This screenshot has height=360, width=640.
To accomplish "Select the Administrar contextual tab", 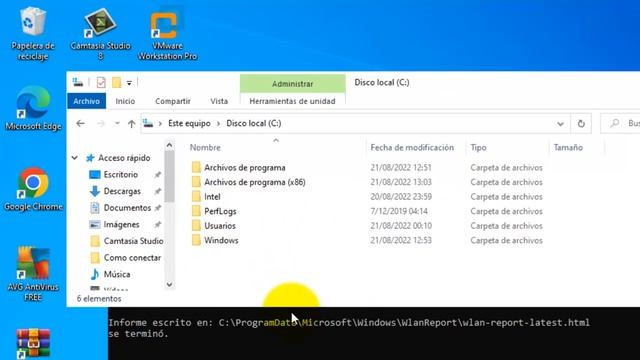I will (x=293, y=84).
